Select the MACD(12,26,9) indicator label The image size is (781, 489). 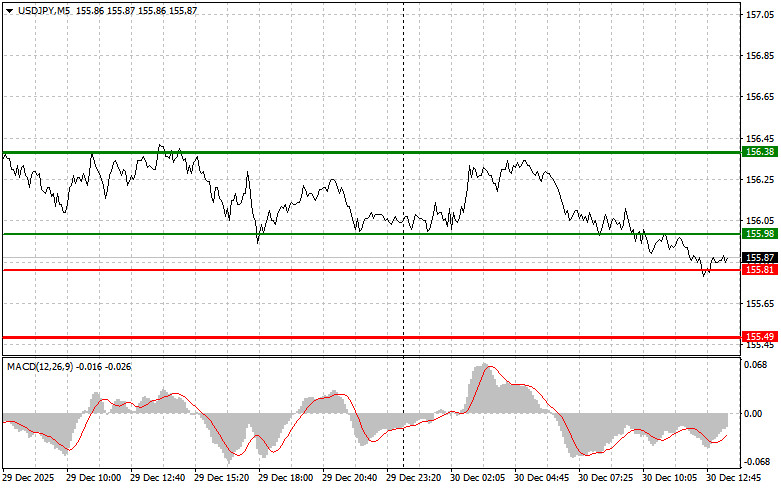coord(40,367)
